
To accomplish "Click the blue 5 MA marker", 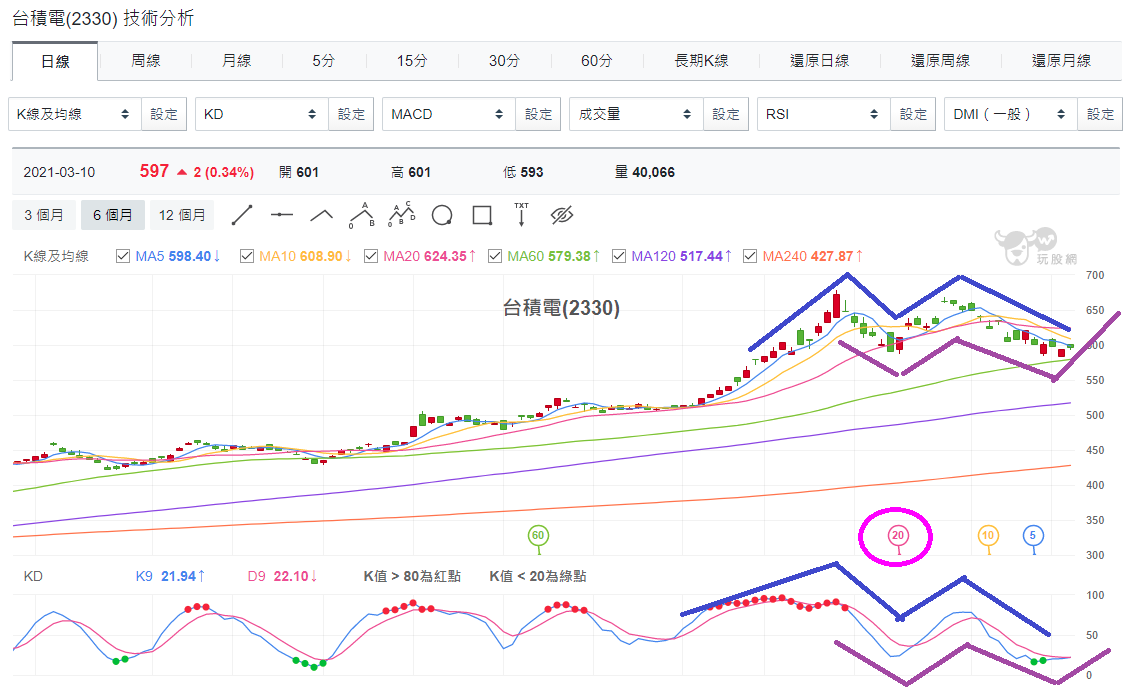I will click(1033, 536).
